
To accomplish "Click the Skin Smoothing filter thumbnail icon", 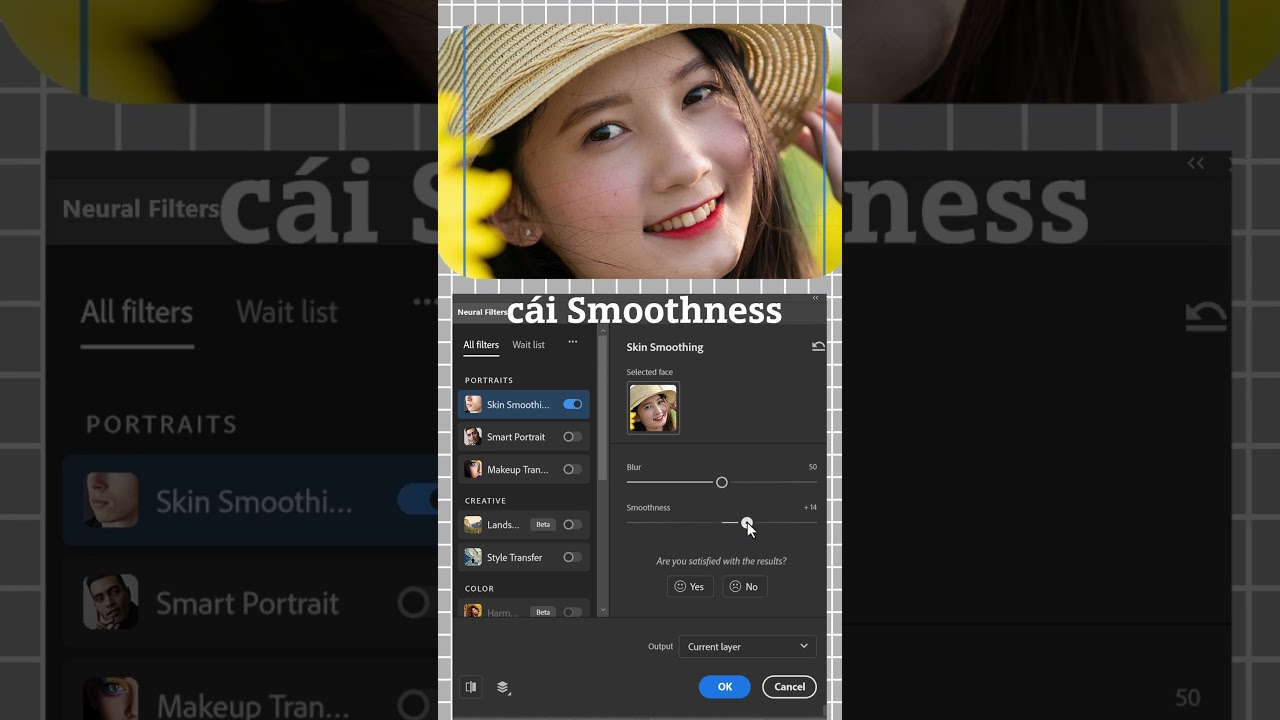I will coord(473,404).
